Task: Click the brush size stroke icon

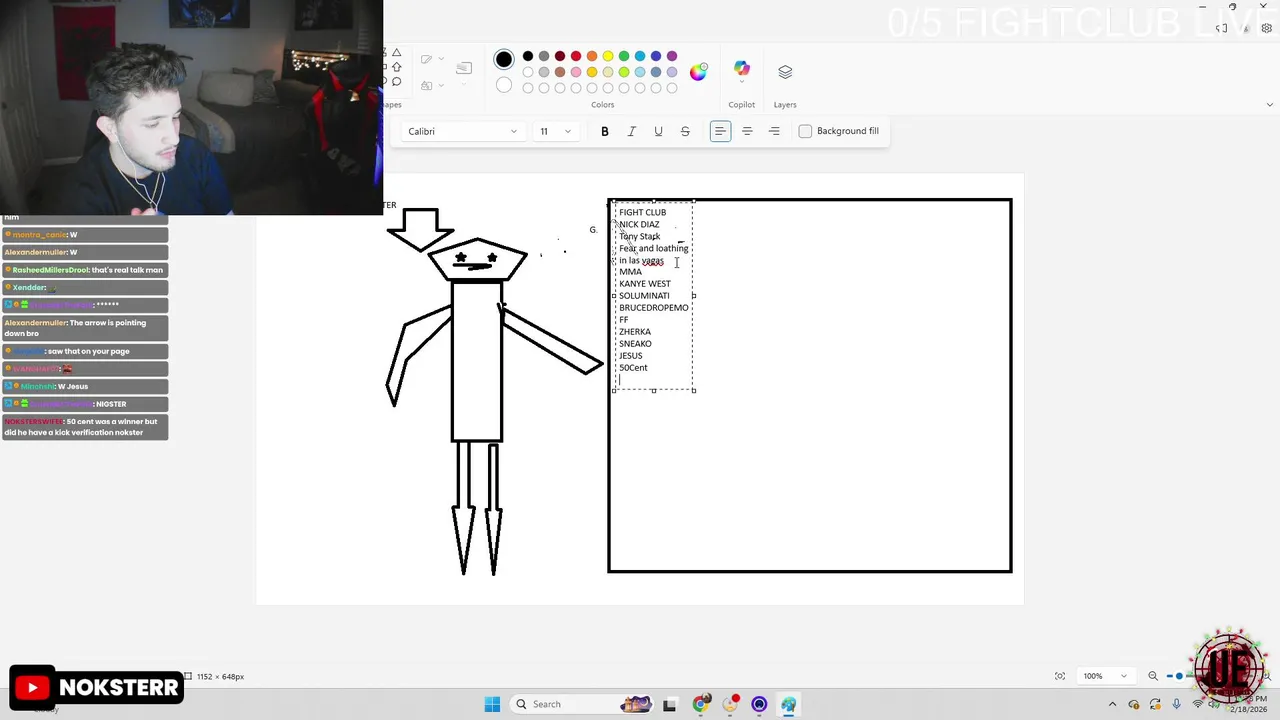Action: click(x=464, y=68)
